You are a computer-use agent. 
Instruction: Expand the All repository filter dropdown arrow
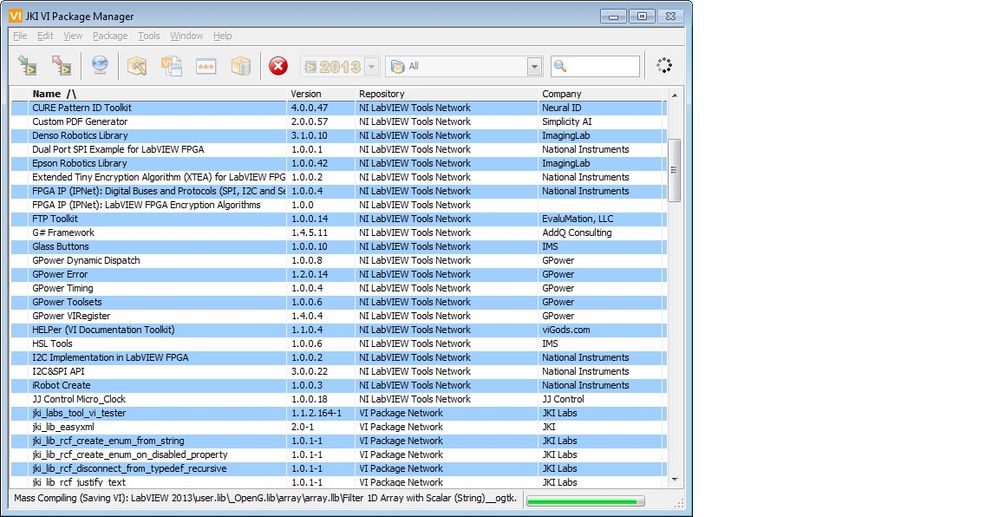535,66
